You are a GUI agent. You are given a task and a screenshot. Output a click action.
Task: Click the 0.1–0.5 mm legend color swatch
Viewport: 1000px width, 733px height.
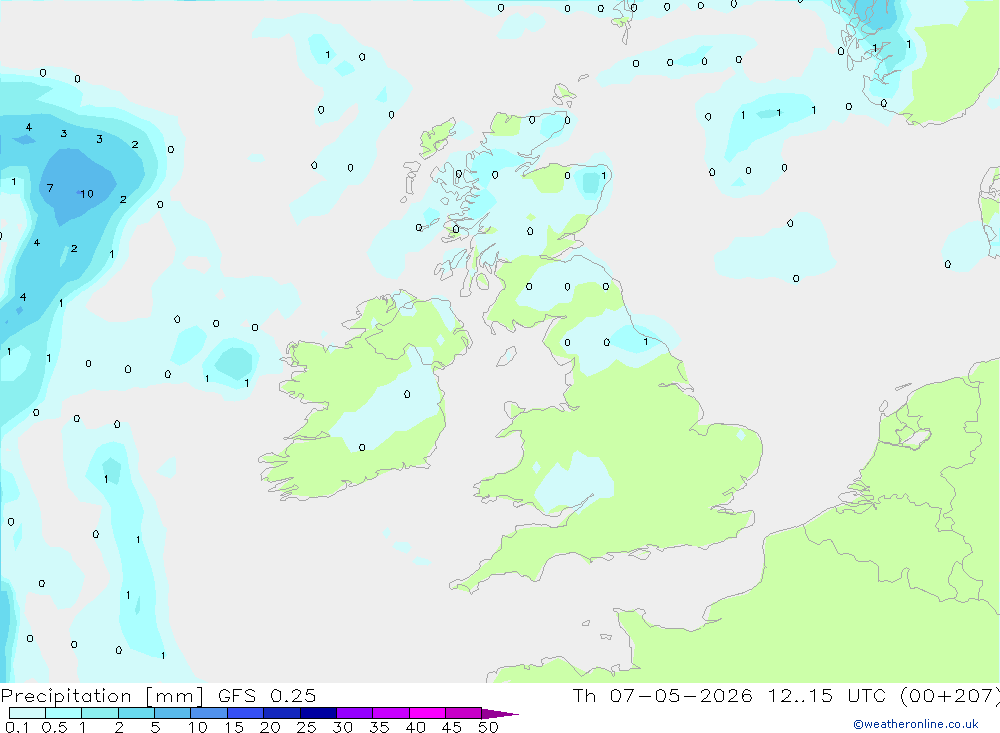27,713
